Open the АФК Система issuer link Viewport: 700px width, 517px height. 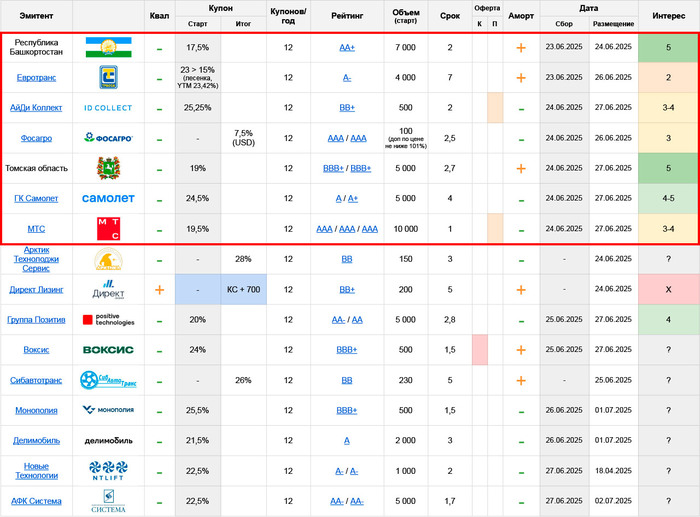36,501
